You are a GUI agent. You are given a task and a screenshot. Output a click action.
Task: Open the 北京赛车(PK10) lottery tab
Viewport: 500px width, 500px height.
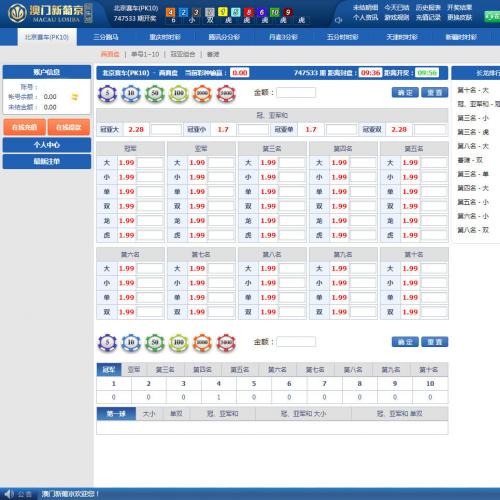pyautogui.click(x=47, y=37)
